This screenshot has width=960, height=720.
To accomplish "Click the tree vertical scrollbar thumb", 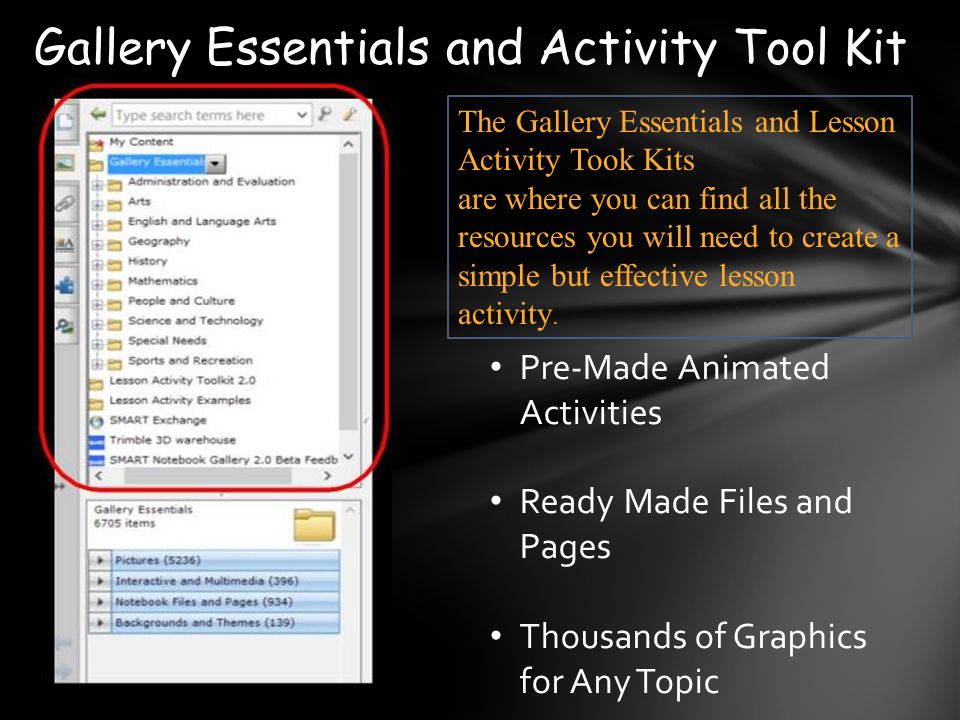I will click(x=348, y=291).
